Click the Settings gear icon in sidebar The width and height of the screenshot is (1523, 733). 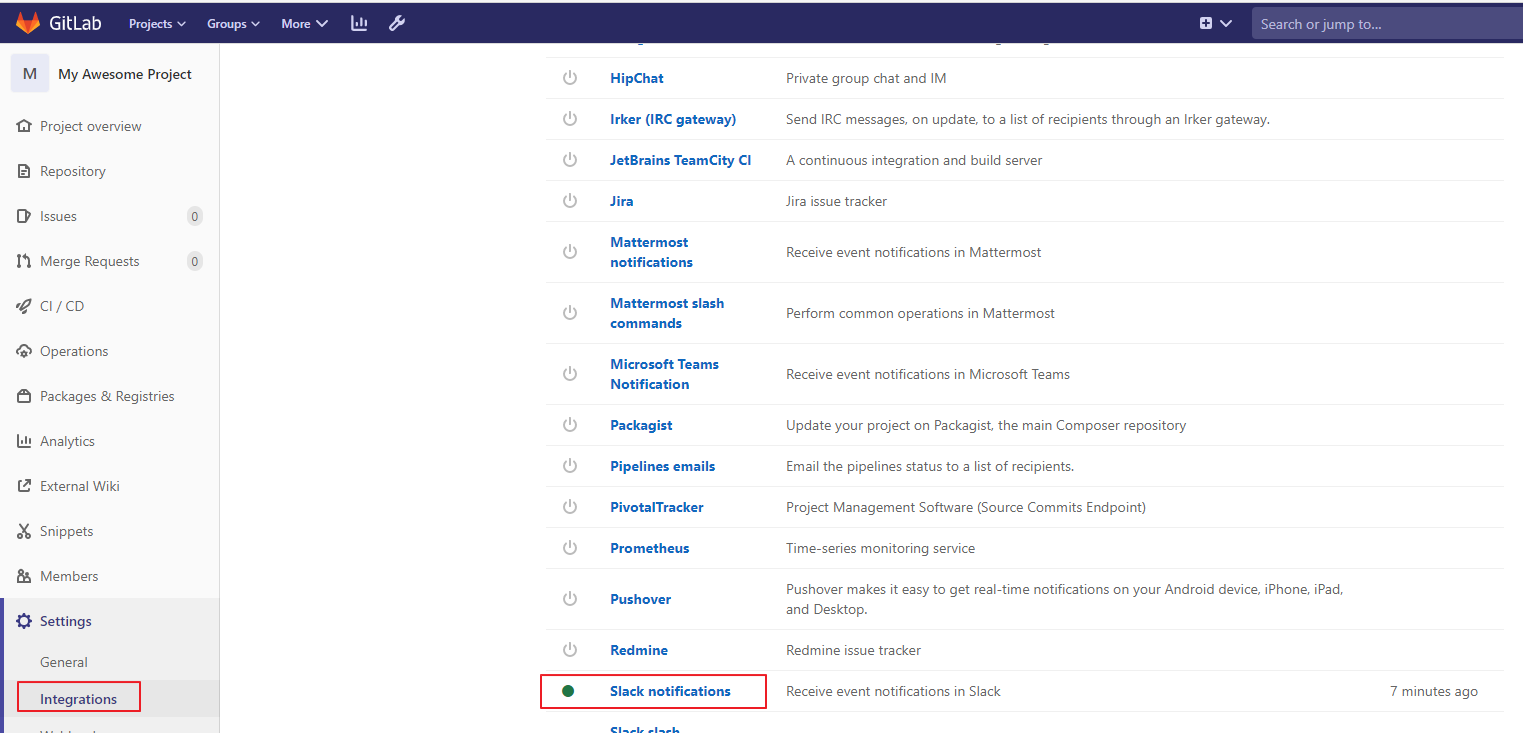(x=24, y=621)
